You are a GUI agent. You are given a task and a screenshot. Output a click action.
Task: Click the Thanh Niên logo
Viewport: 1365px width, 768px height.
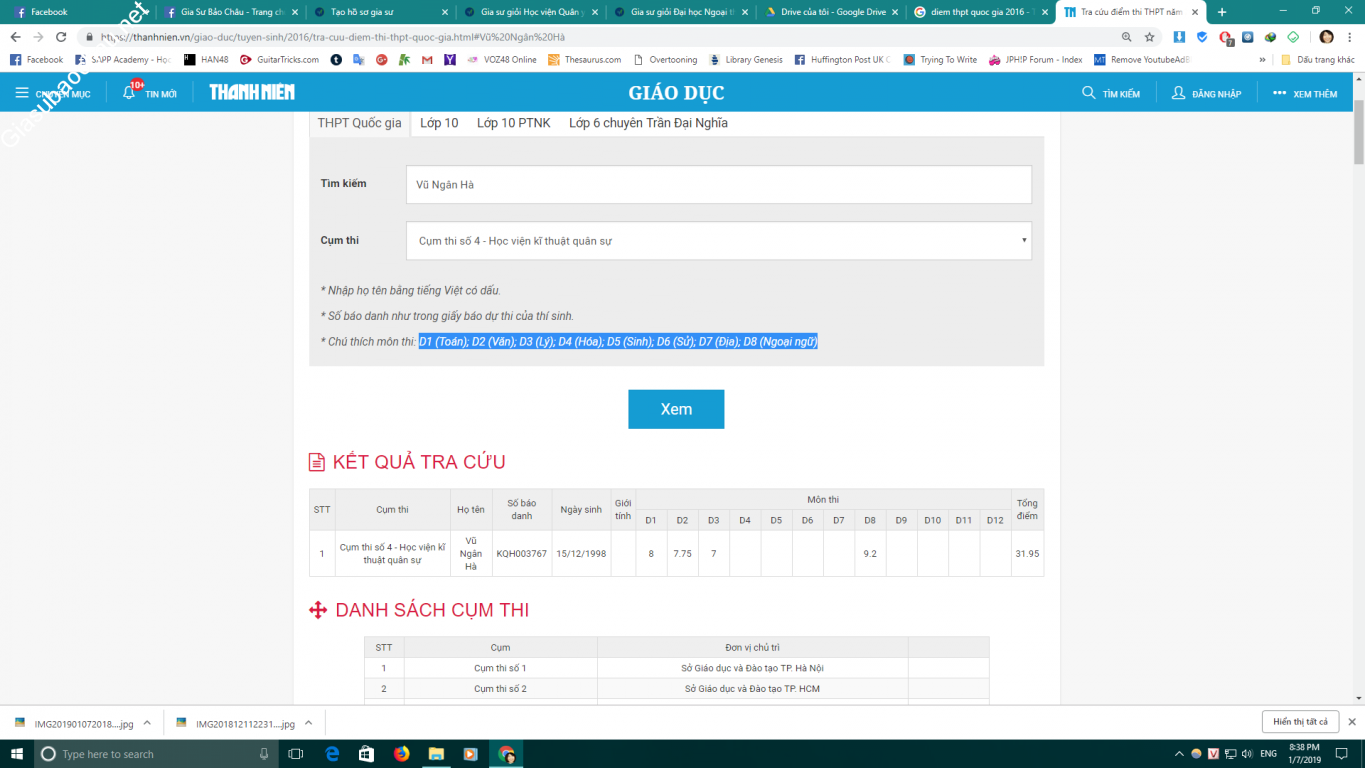pos(252,92)
